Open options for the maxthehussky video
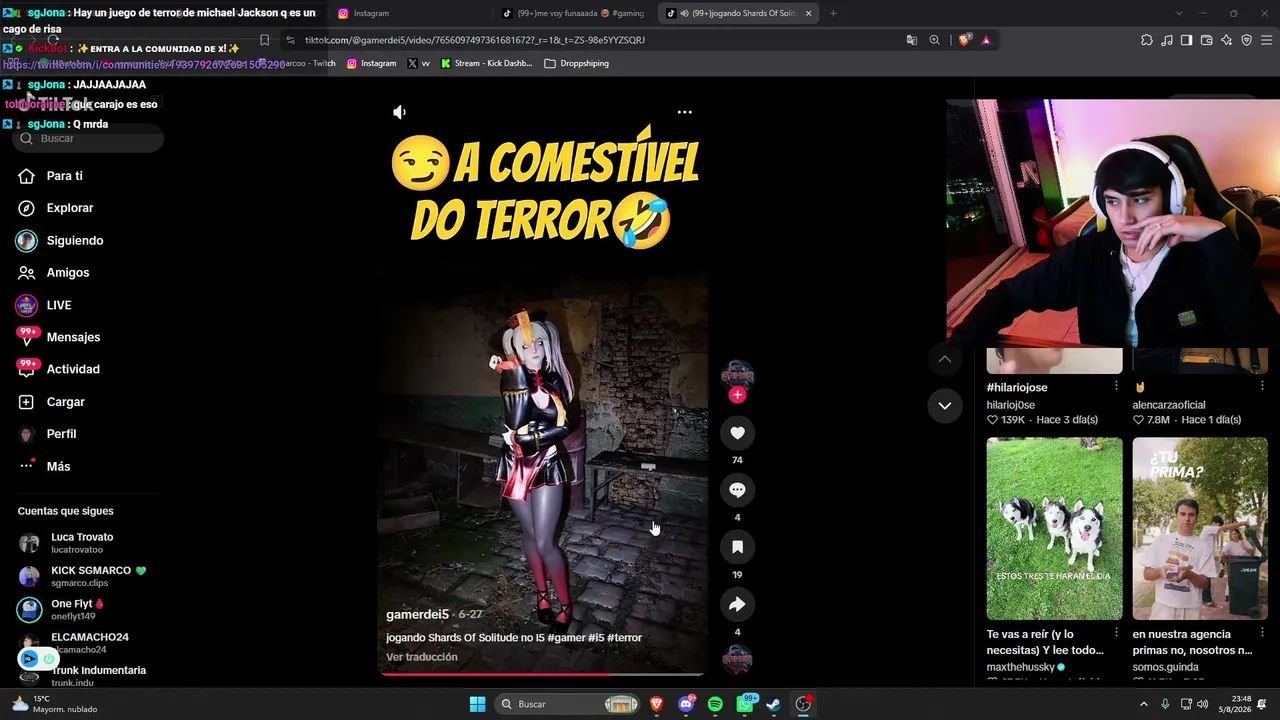 1116,633
